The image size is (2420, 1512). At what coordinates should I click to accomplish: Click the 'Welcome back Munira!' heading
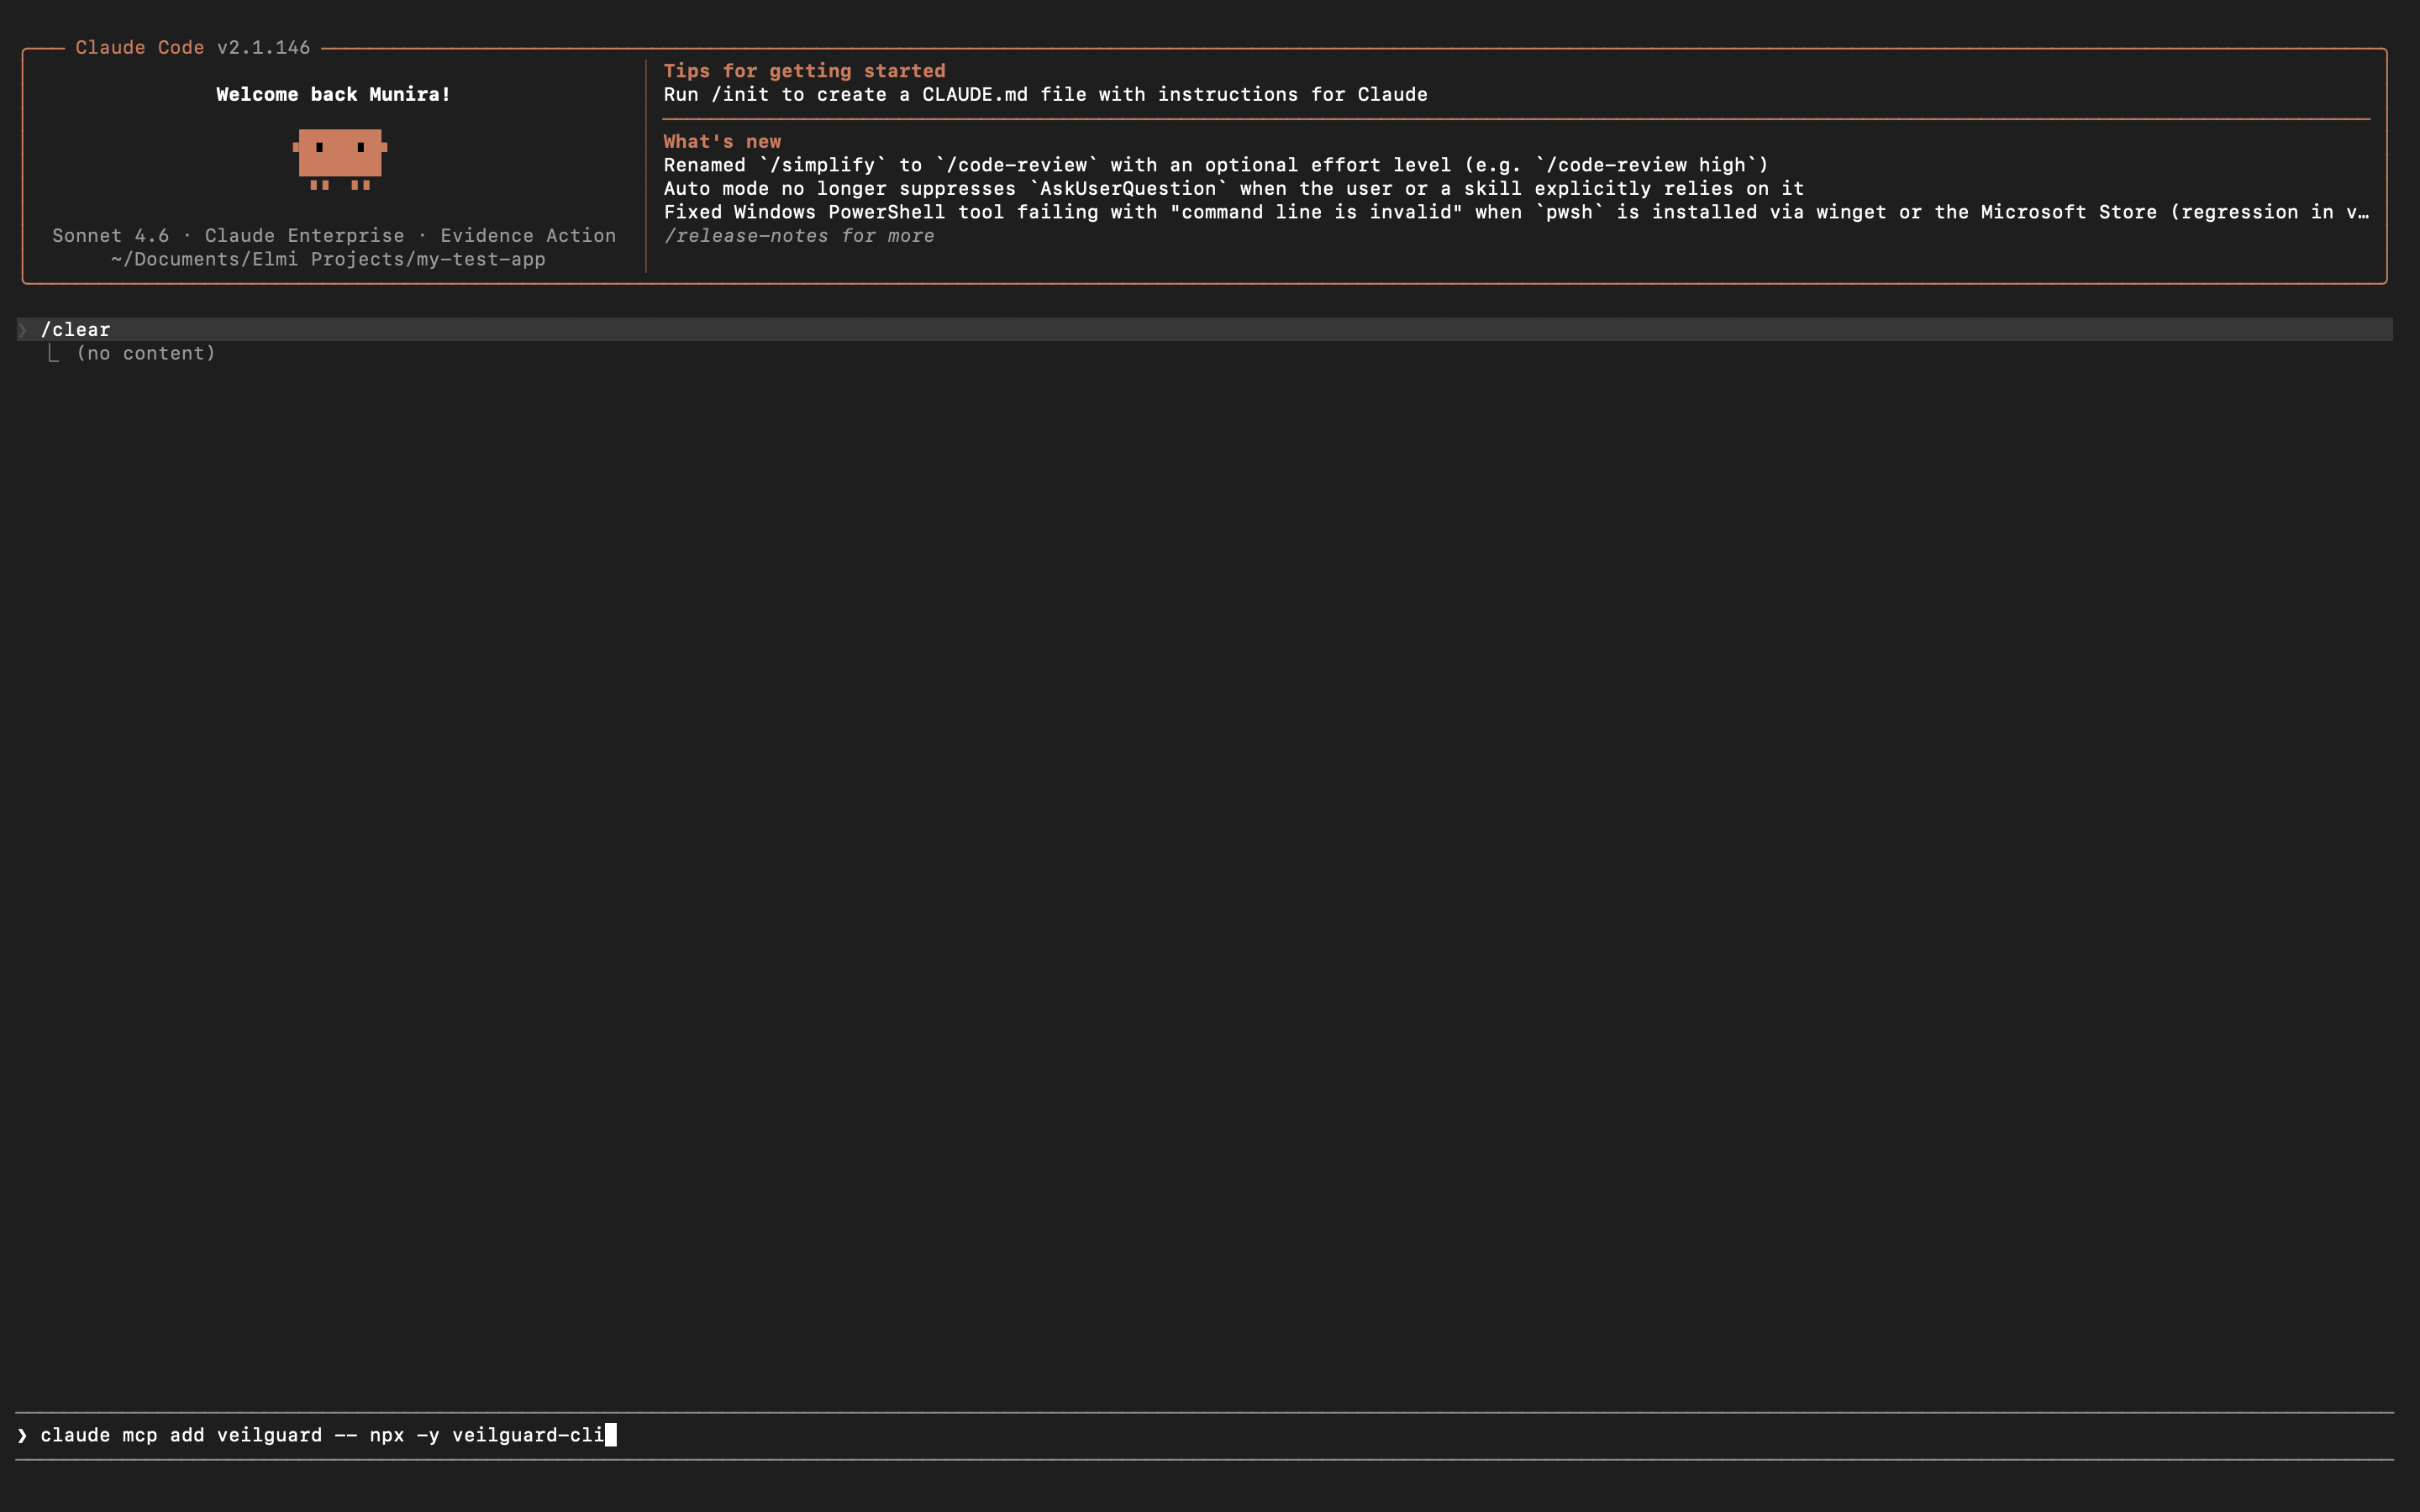point(333,94)
